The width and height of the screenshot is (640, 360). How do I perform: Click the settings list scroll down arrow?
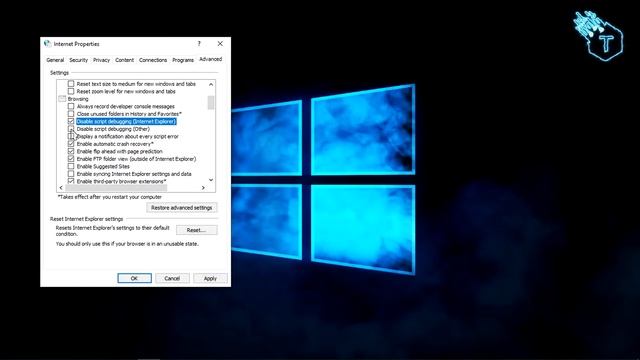point(211,180)
